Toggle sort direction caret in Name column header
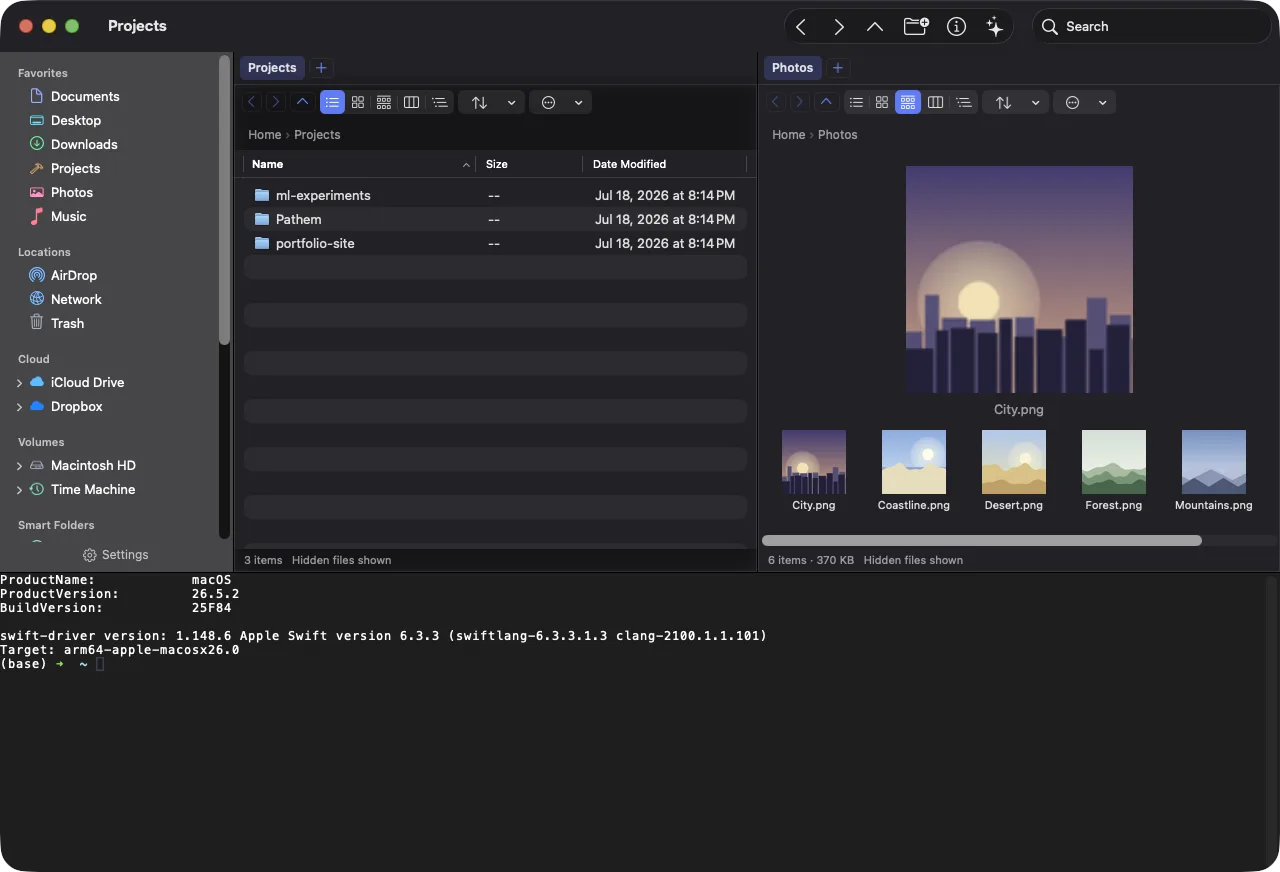Screen dimensions: 1280x872 click(466, 165)
